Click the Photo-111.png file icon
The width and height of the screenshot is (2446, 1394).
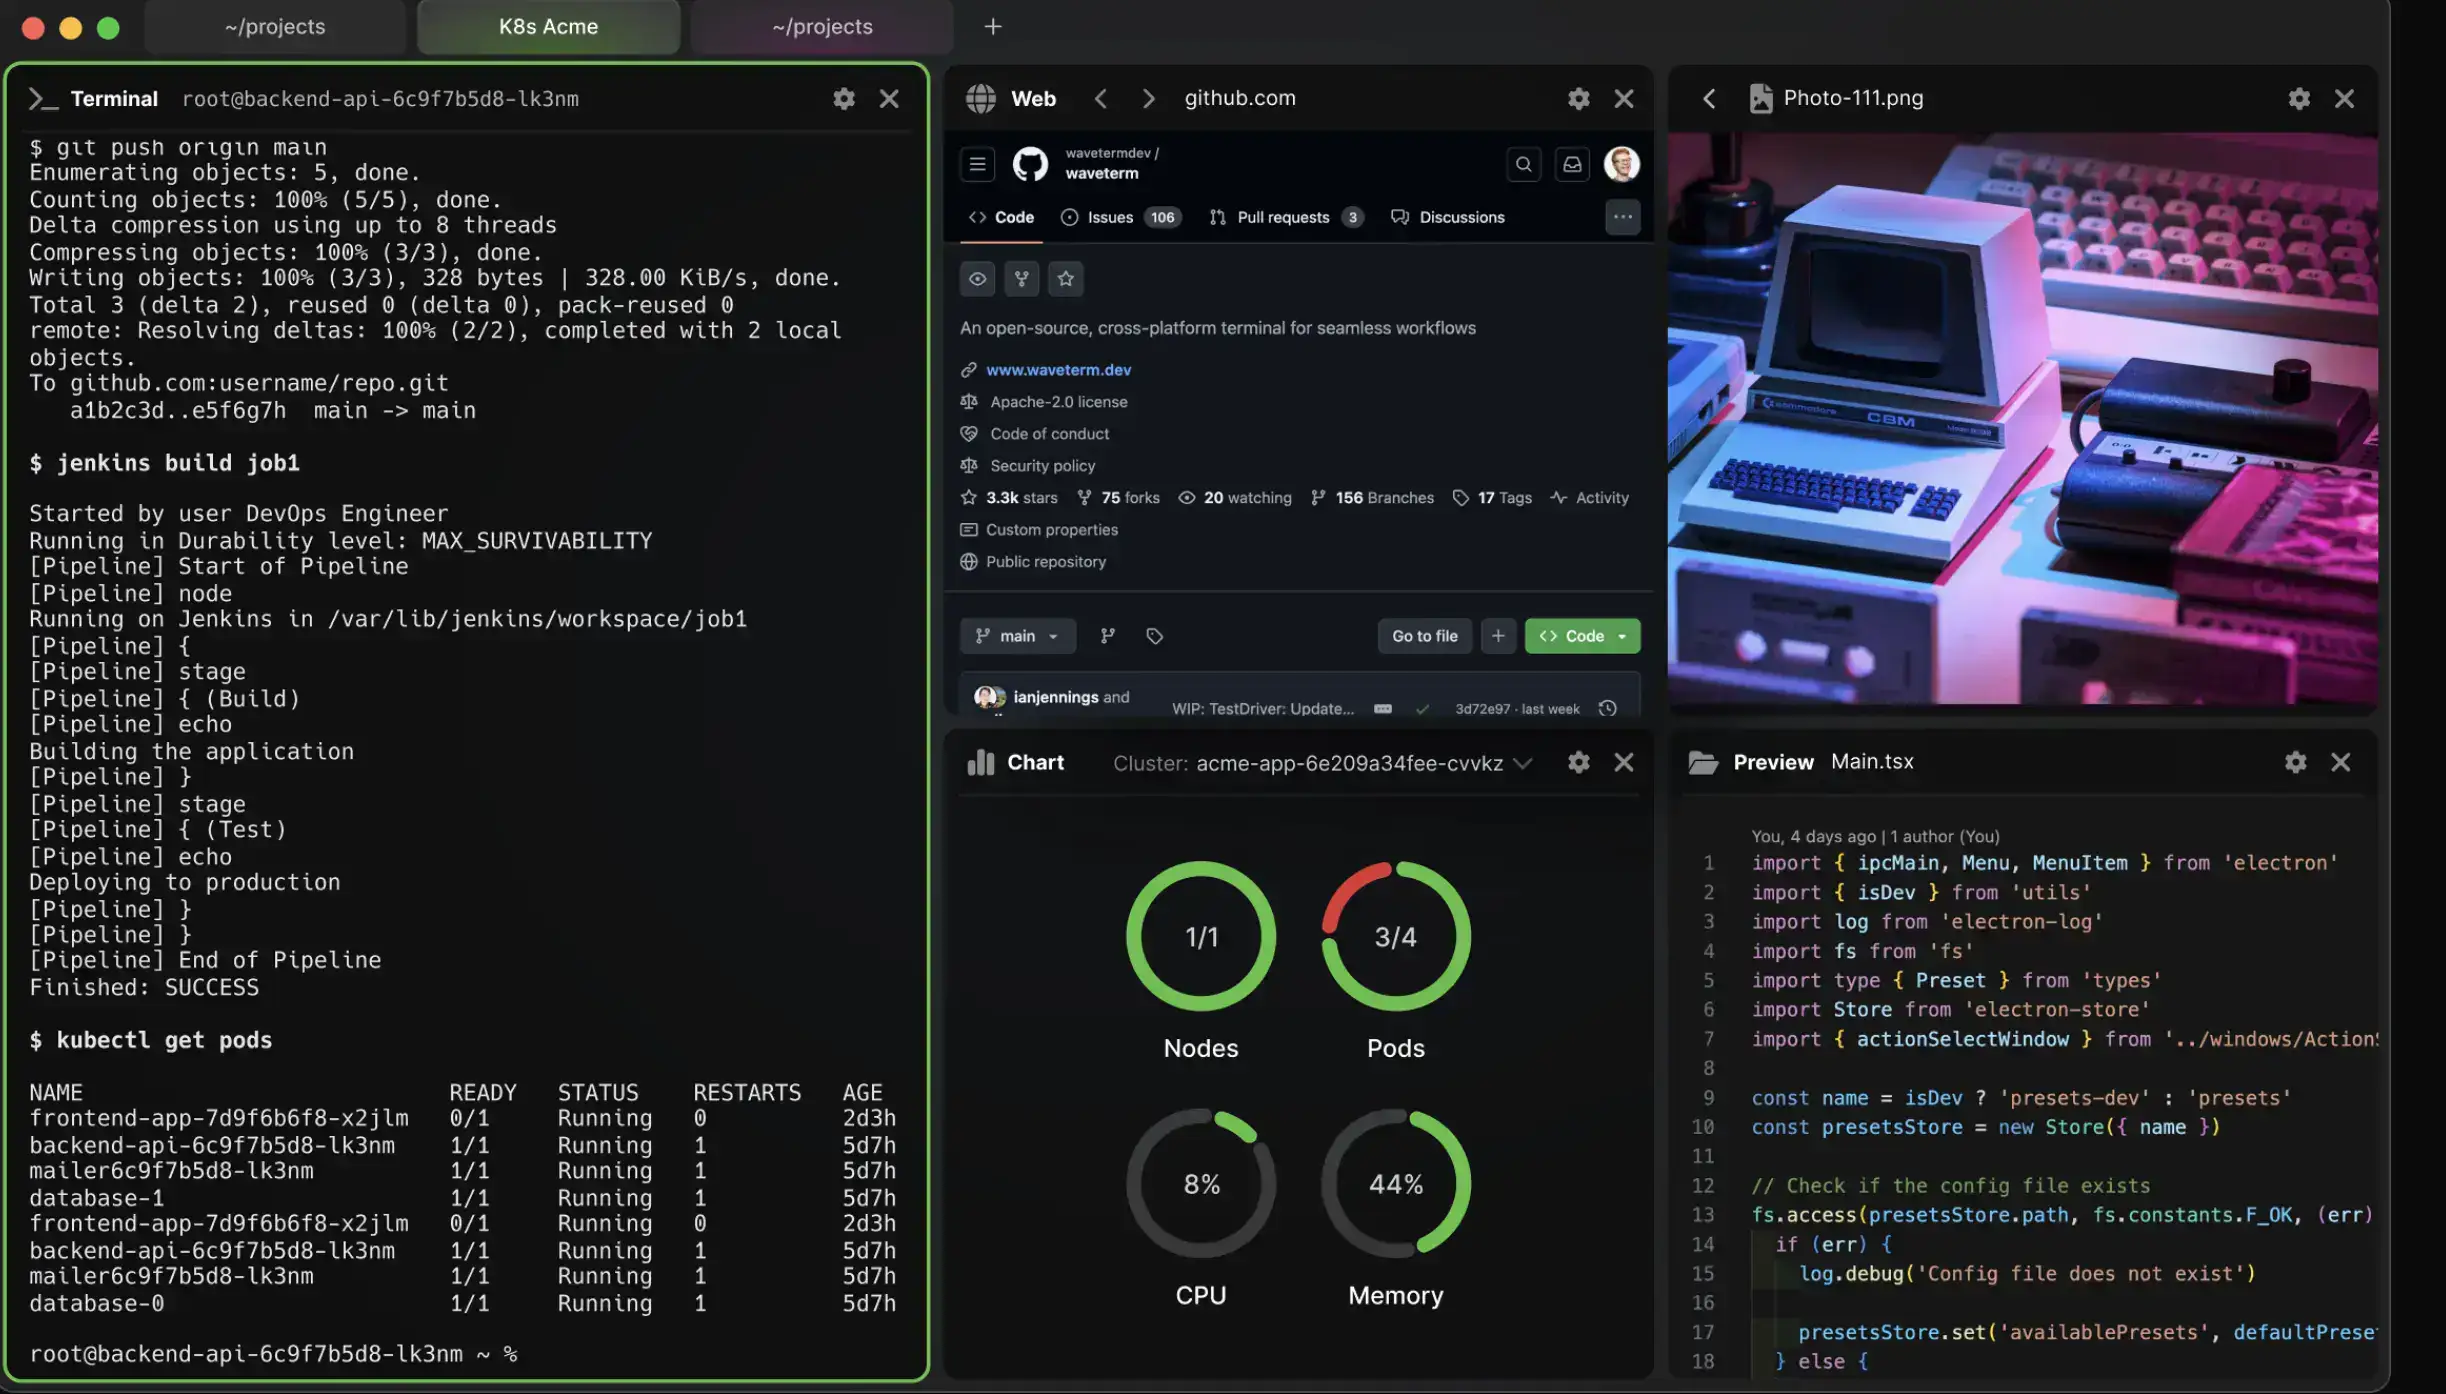click(1760, 98)
